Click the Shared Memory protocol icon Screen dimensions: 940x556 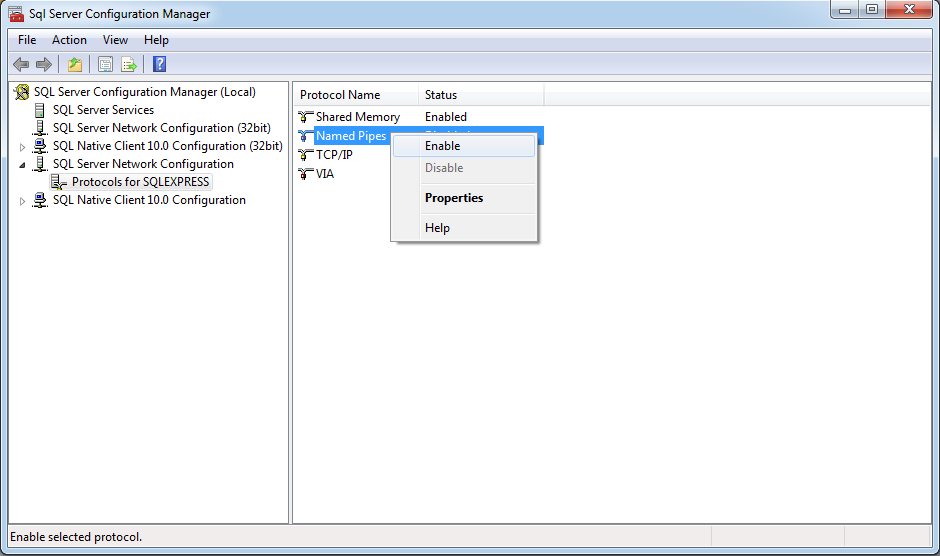coord(306,117)
